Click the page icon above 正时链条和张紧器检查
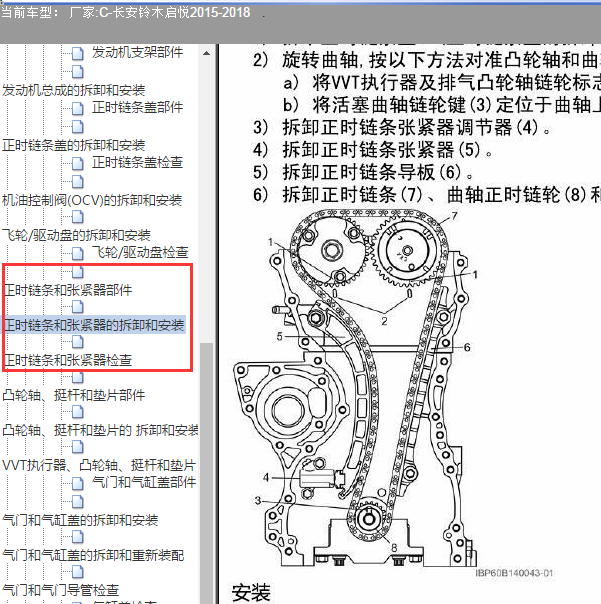 pyautogui.click(x=77, y=341)
